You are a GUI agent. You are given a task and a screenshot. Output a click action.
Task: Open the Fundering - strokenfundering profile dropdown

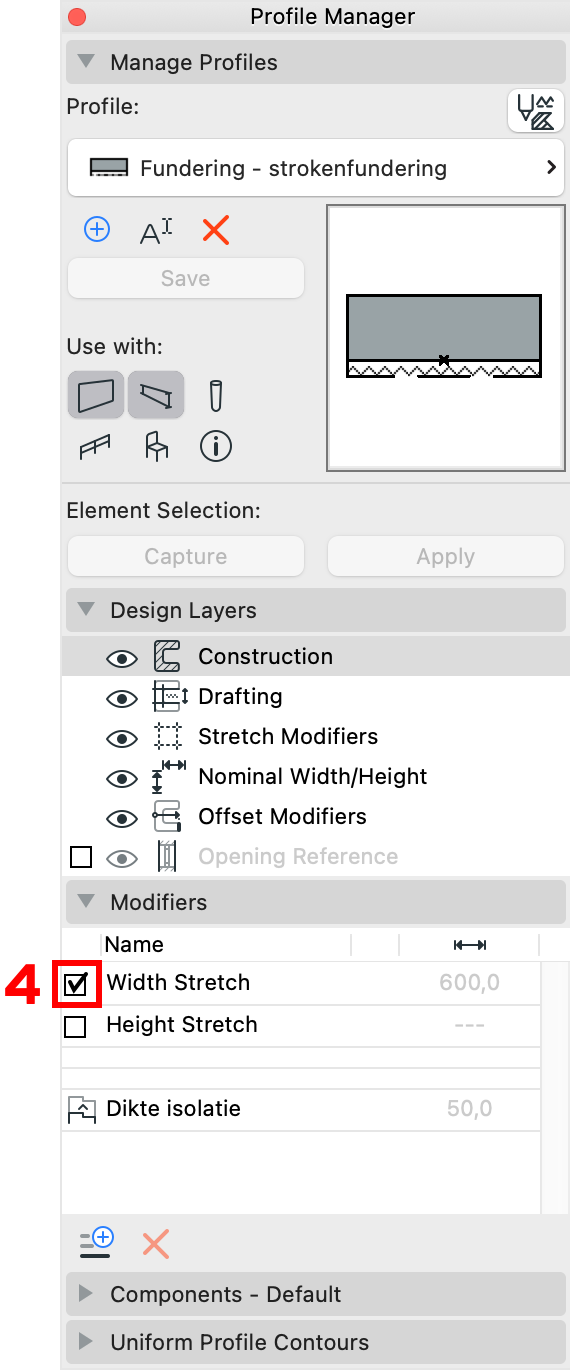[x=315, y=168]
